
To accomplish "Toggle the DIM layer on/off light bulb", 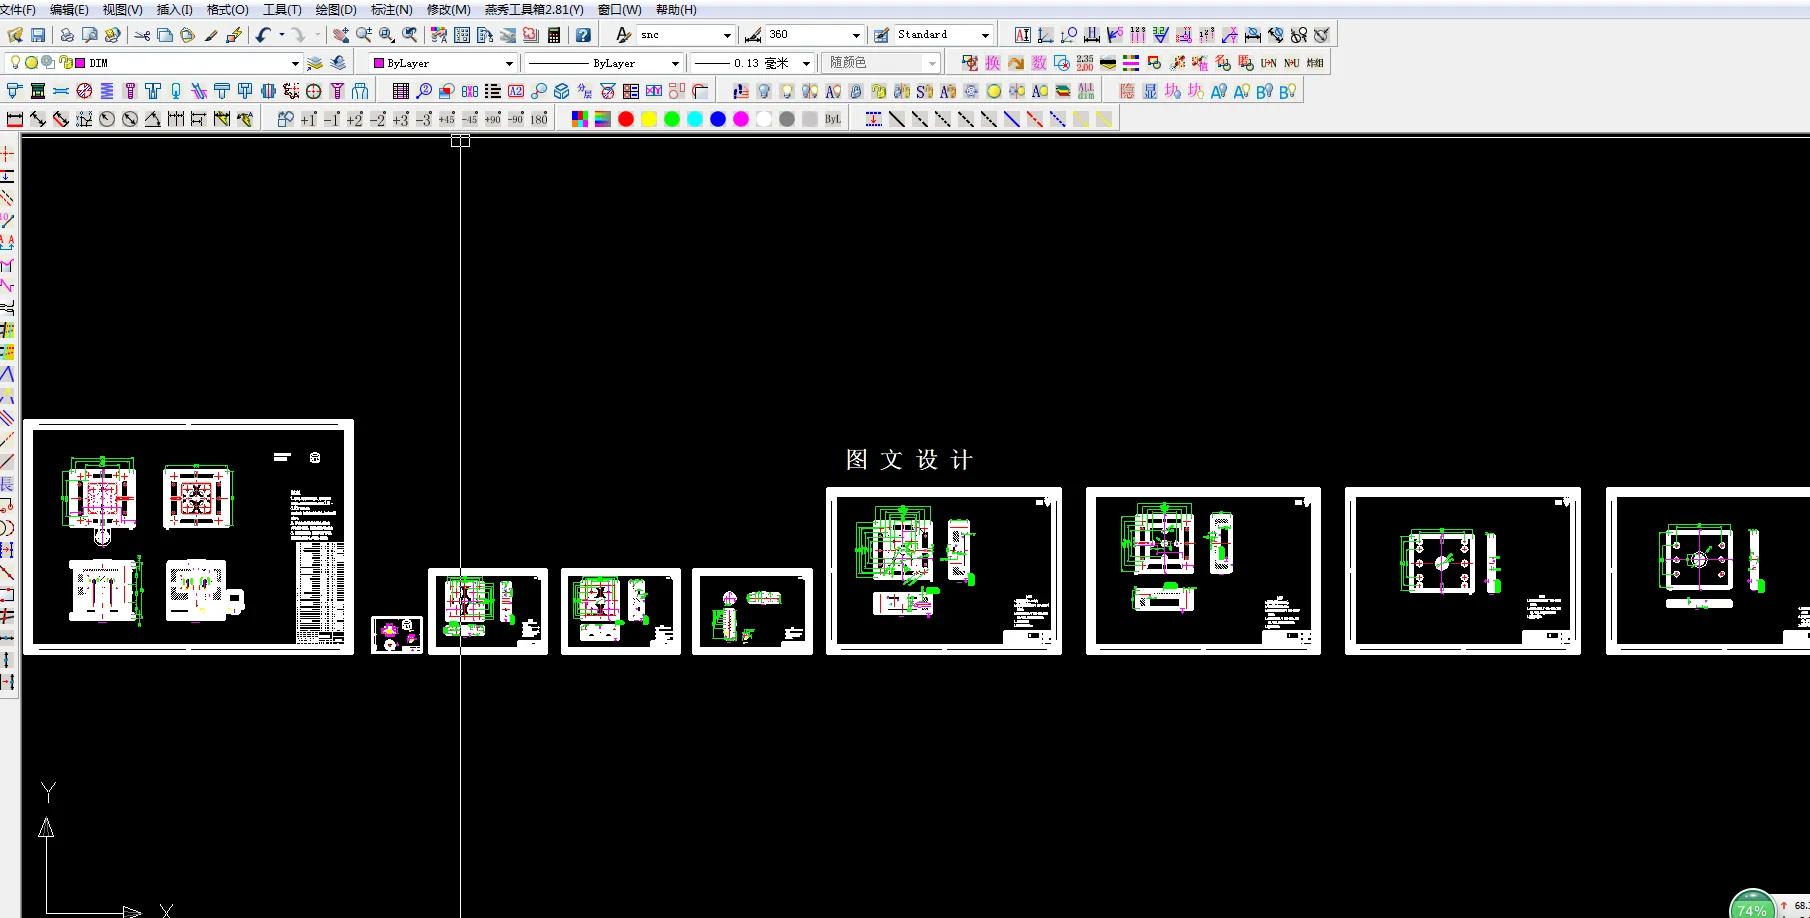I will [16, 62].
